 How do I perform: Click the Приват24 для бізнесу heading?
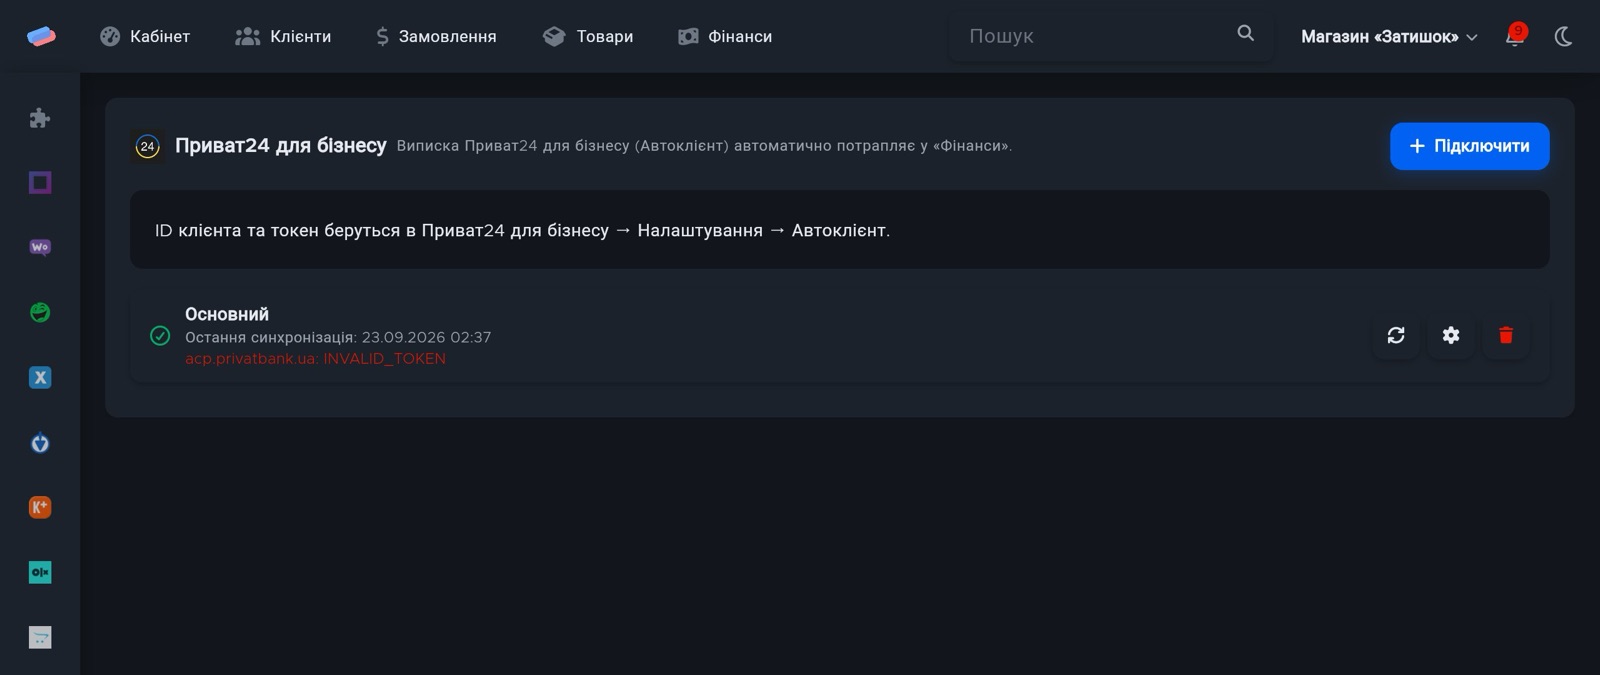coord(281,146)
